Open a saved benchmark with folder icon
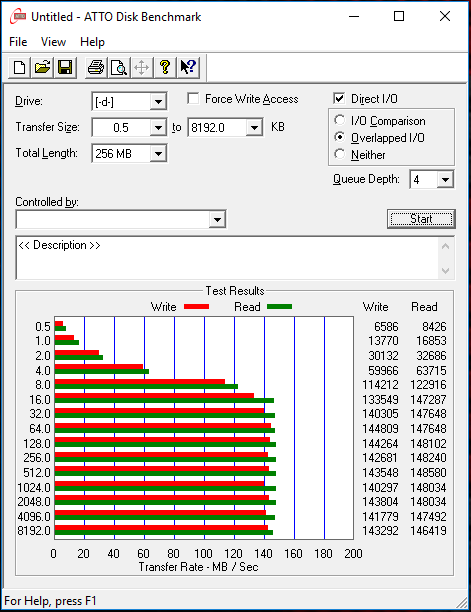Image resolution: width=471 pixels, height=612 pixels. [x=42, y=68]
